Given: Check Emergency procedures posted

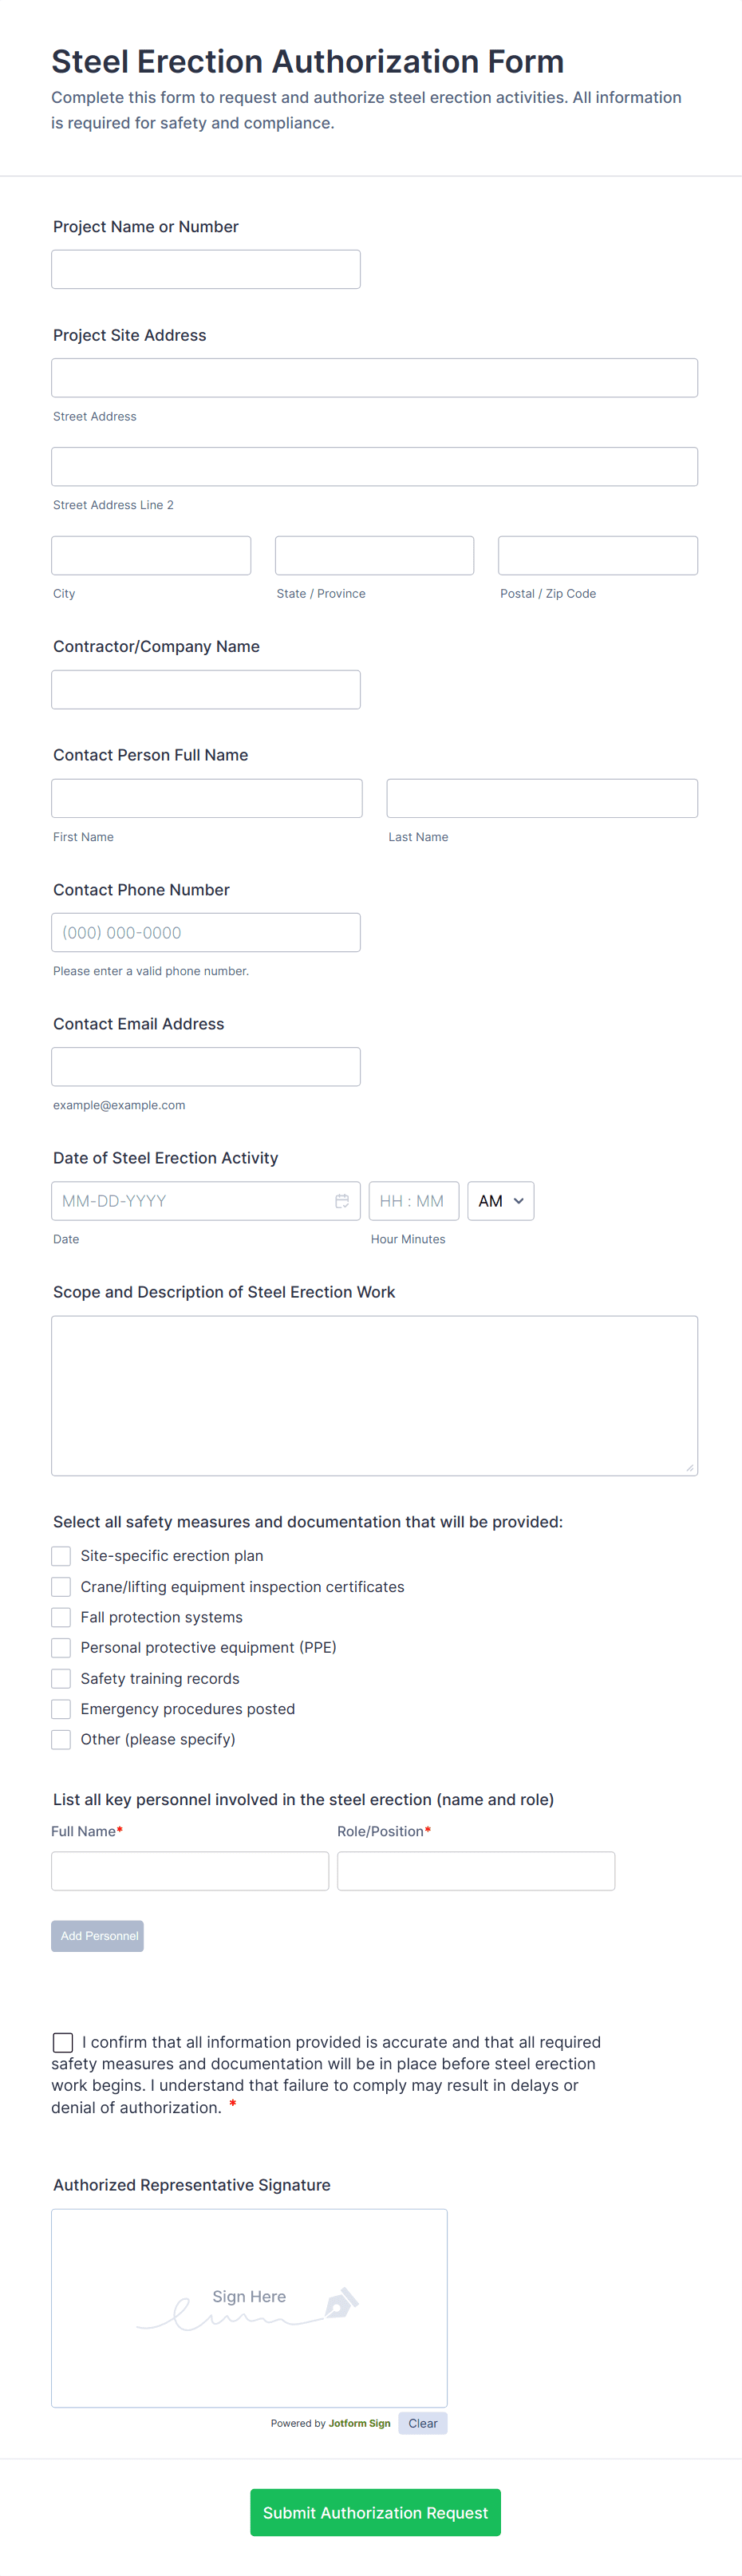Looking at the screenshot, I should pyautogui.click(x=60, y=1709).
